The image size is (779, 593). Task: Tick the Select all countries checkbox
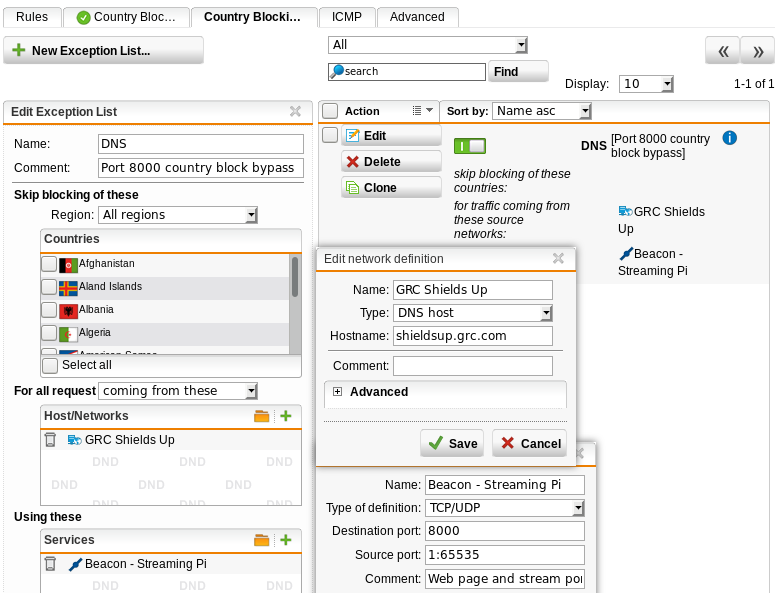pos(50,365)
